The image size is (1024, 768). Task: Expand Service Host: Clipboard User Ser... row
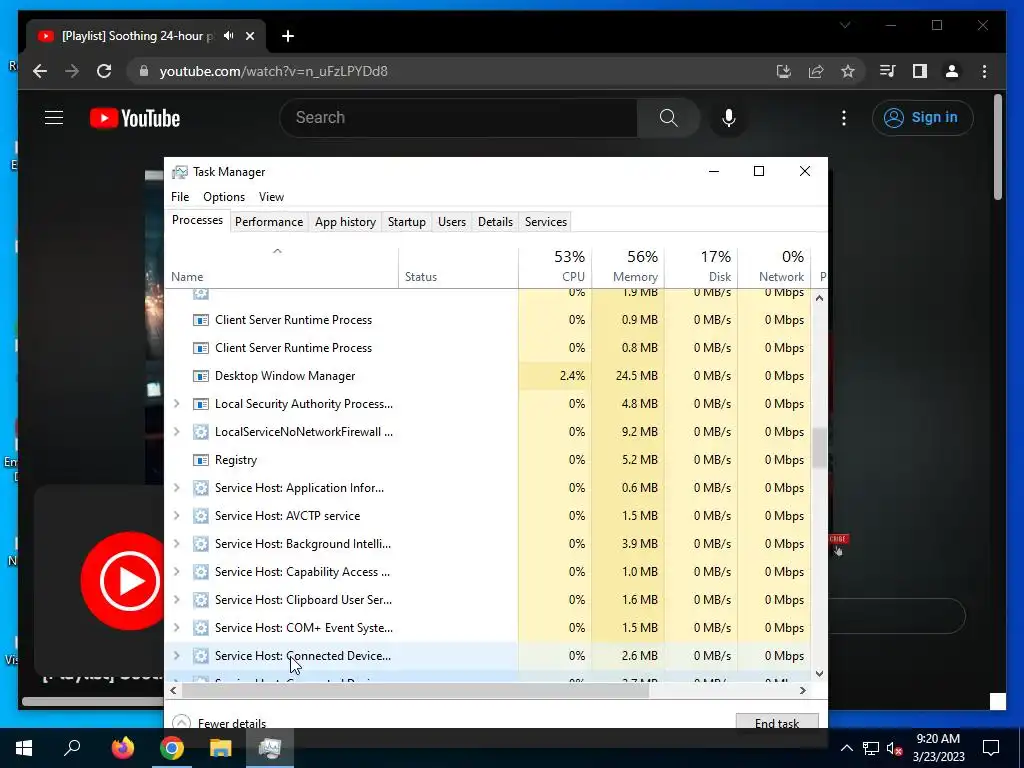pos(176,600)
